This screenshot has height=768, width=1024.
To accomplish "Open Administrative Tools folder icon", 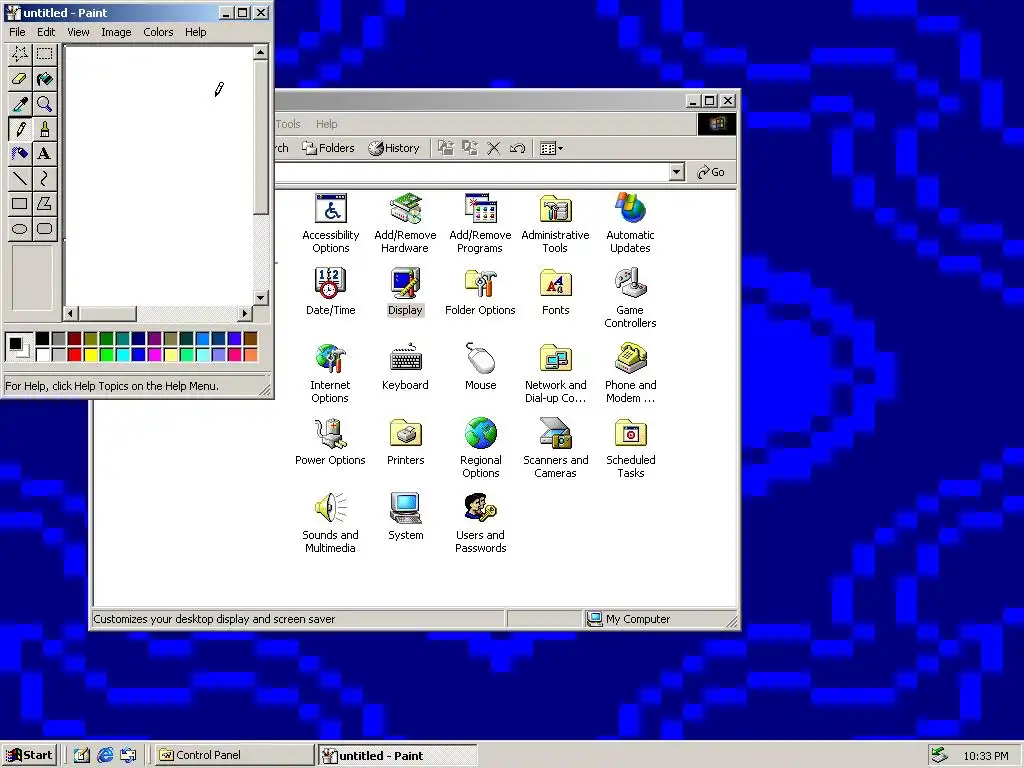I will point(555,223).
